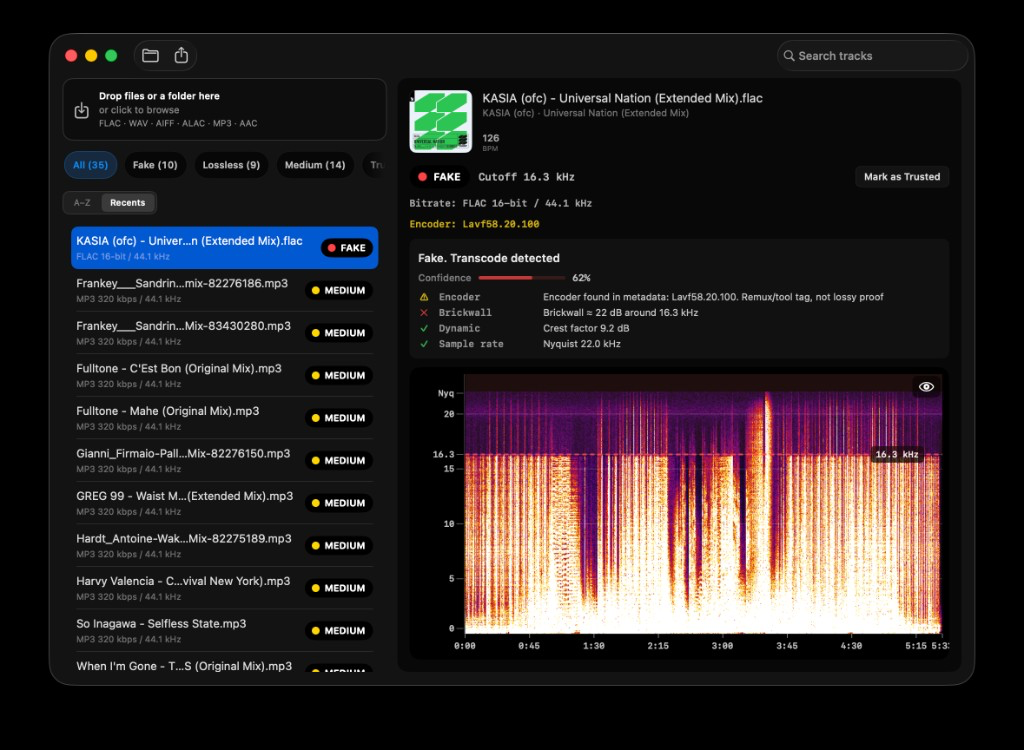Click the search magnifier icon
The width and height of the screenshot is (1024, 750).
pos(789,56)
